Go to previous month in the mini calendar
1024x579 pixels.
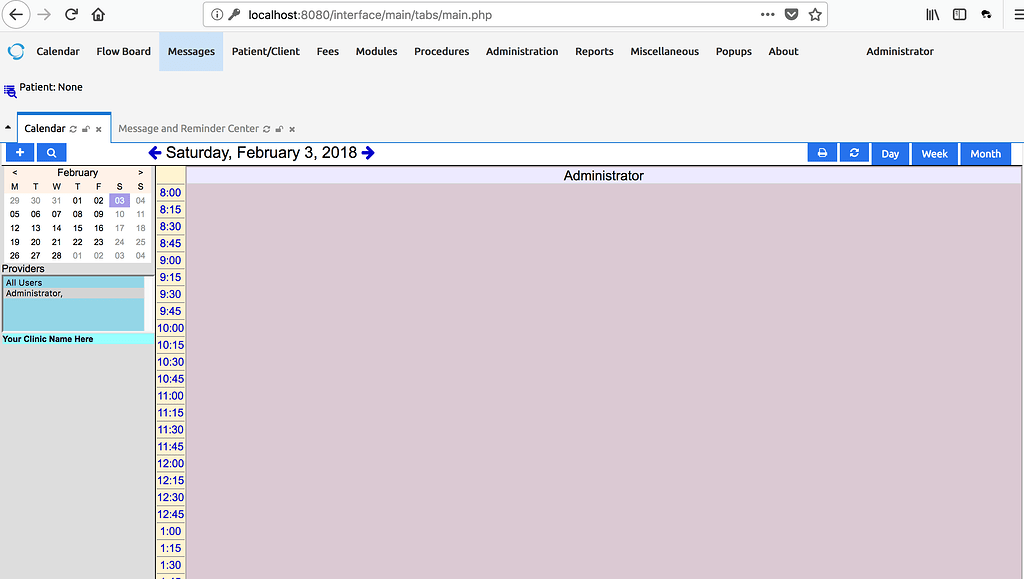[x=14, y=172]
